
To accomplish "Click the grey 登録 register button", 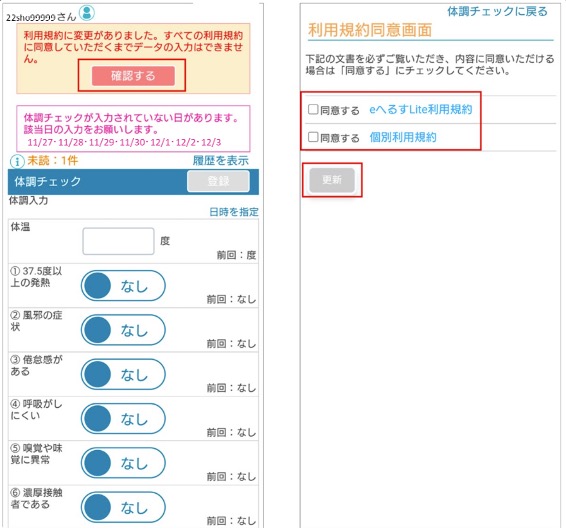I will [218, 181].
